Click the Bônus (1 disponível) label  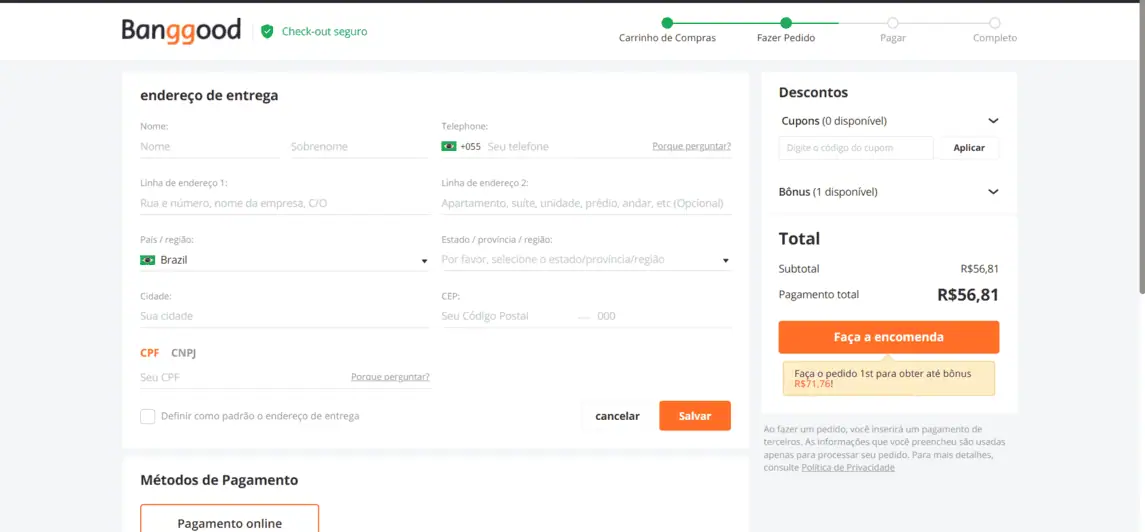pyautogui.click(x=828, y=192)
